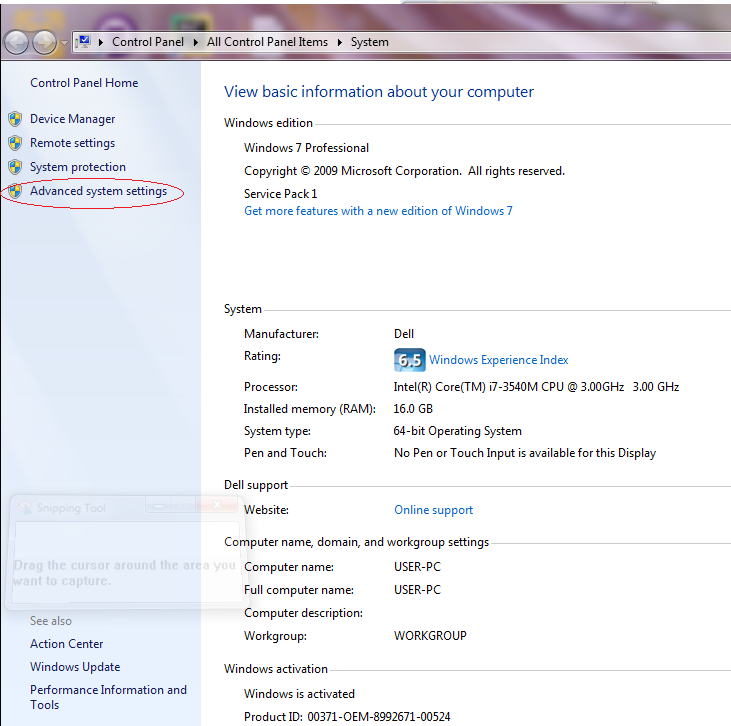Viewport: 731px width, 726px height.
Task: Click Dell manufacturer value
Action: pyautogui.click(x=404, y=334)
